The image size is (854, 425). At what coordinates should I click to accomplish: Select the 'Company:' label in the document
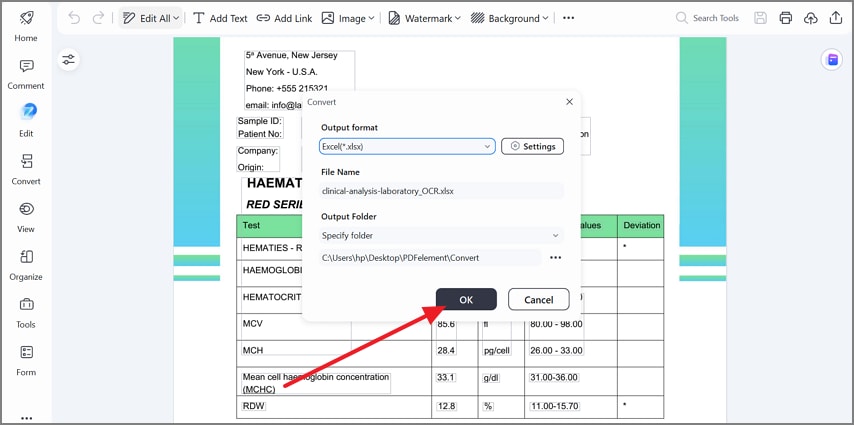point(258,151)
